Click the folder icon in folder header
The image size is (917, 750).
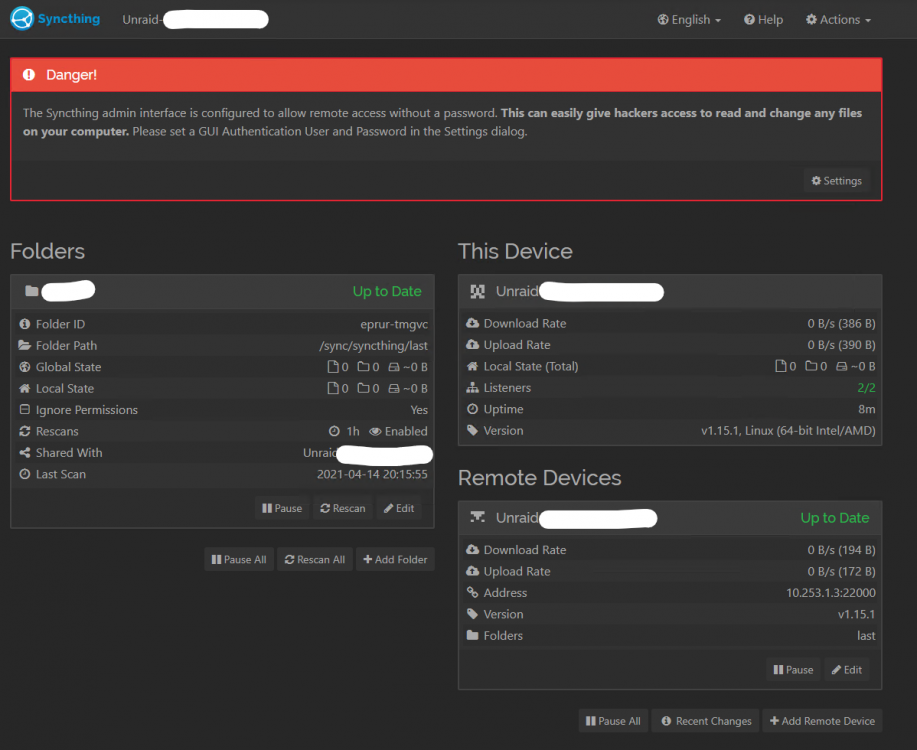click(32, 291)
